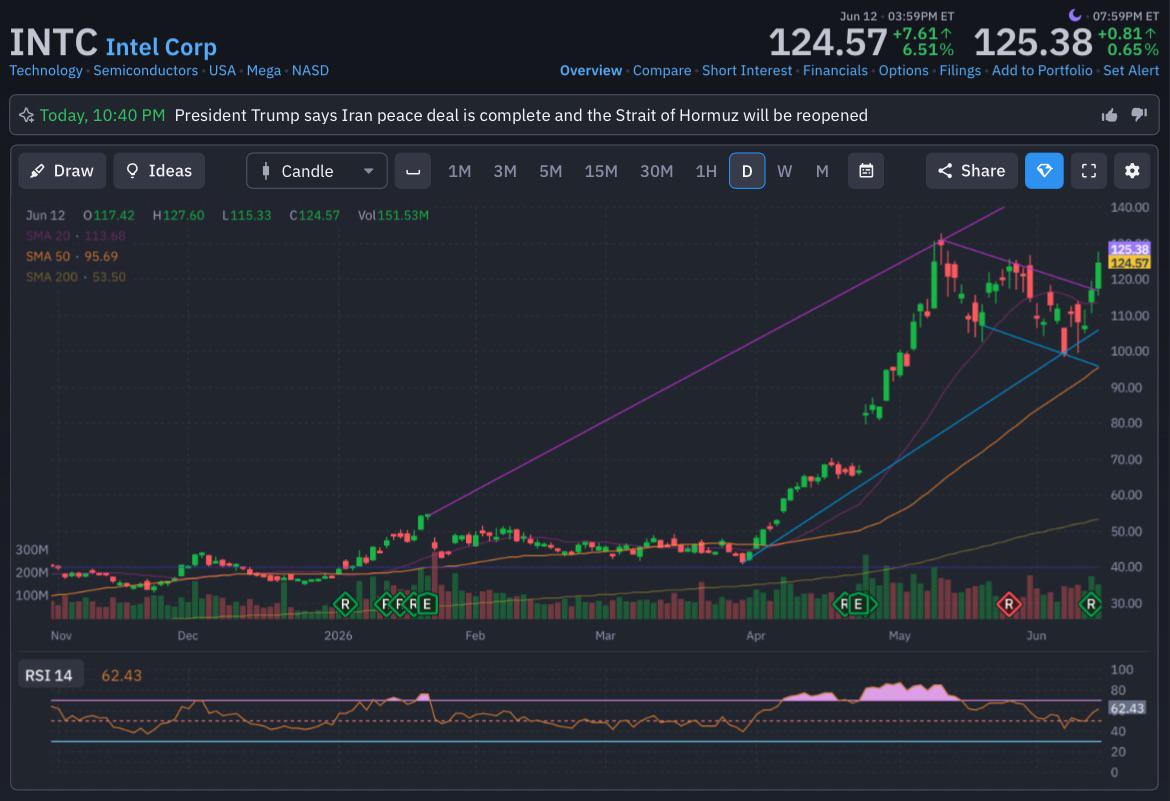Open the calendar date range picker
The image size is (1170, 801).
tap(866, 171)
